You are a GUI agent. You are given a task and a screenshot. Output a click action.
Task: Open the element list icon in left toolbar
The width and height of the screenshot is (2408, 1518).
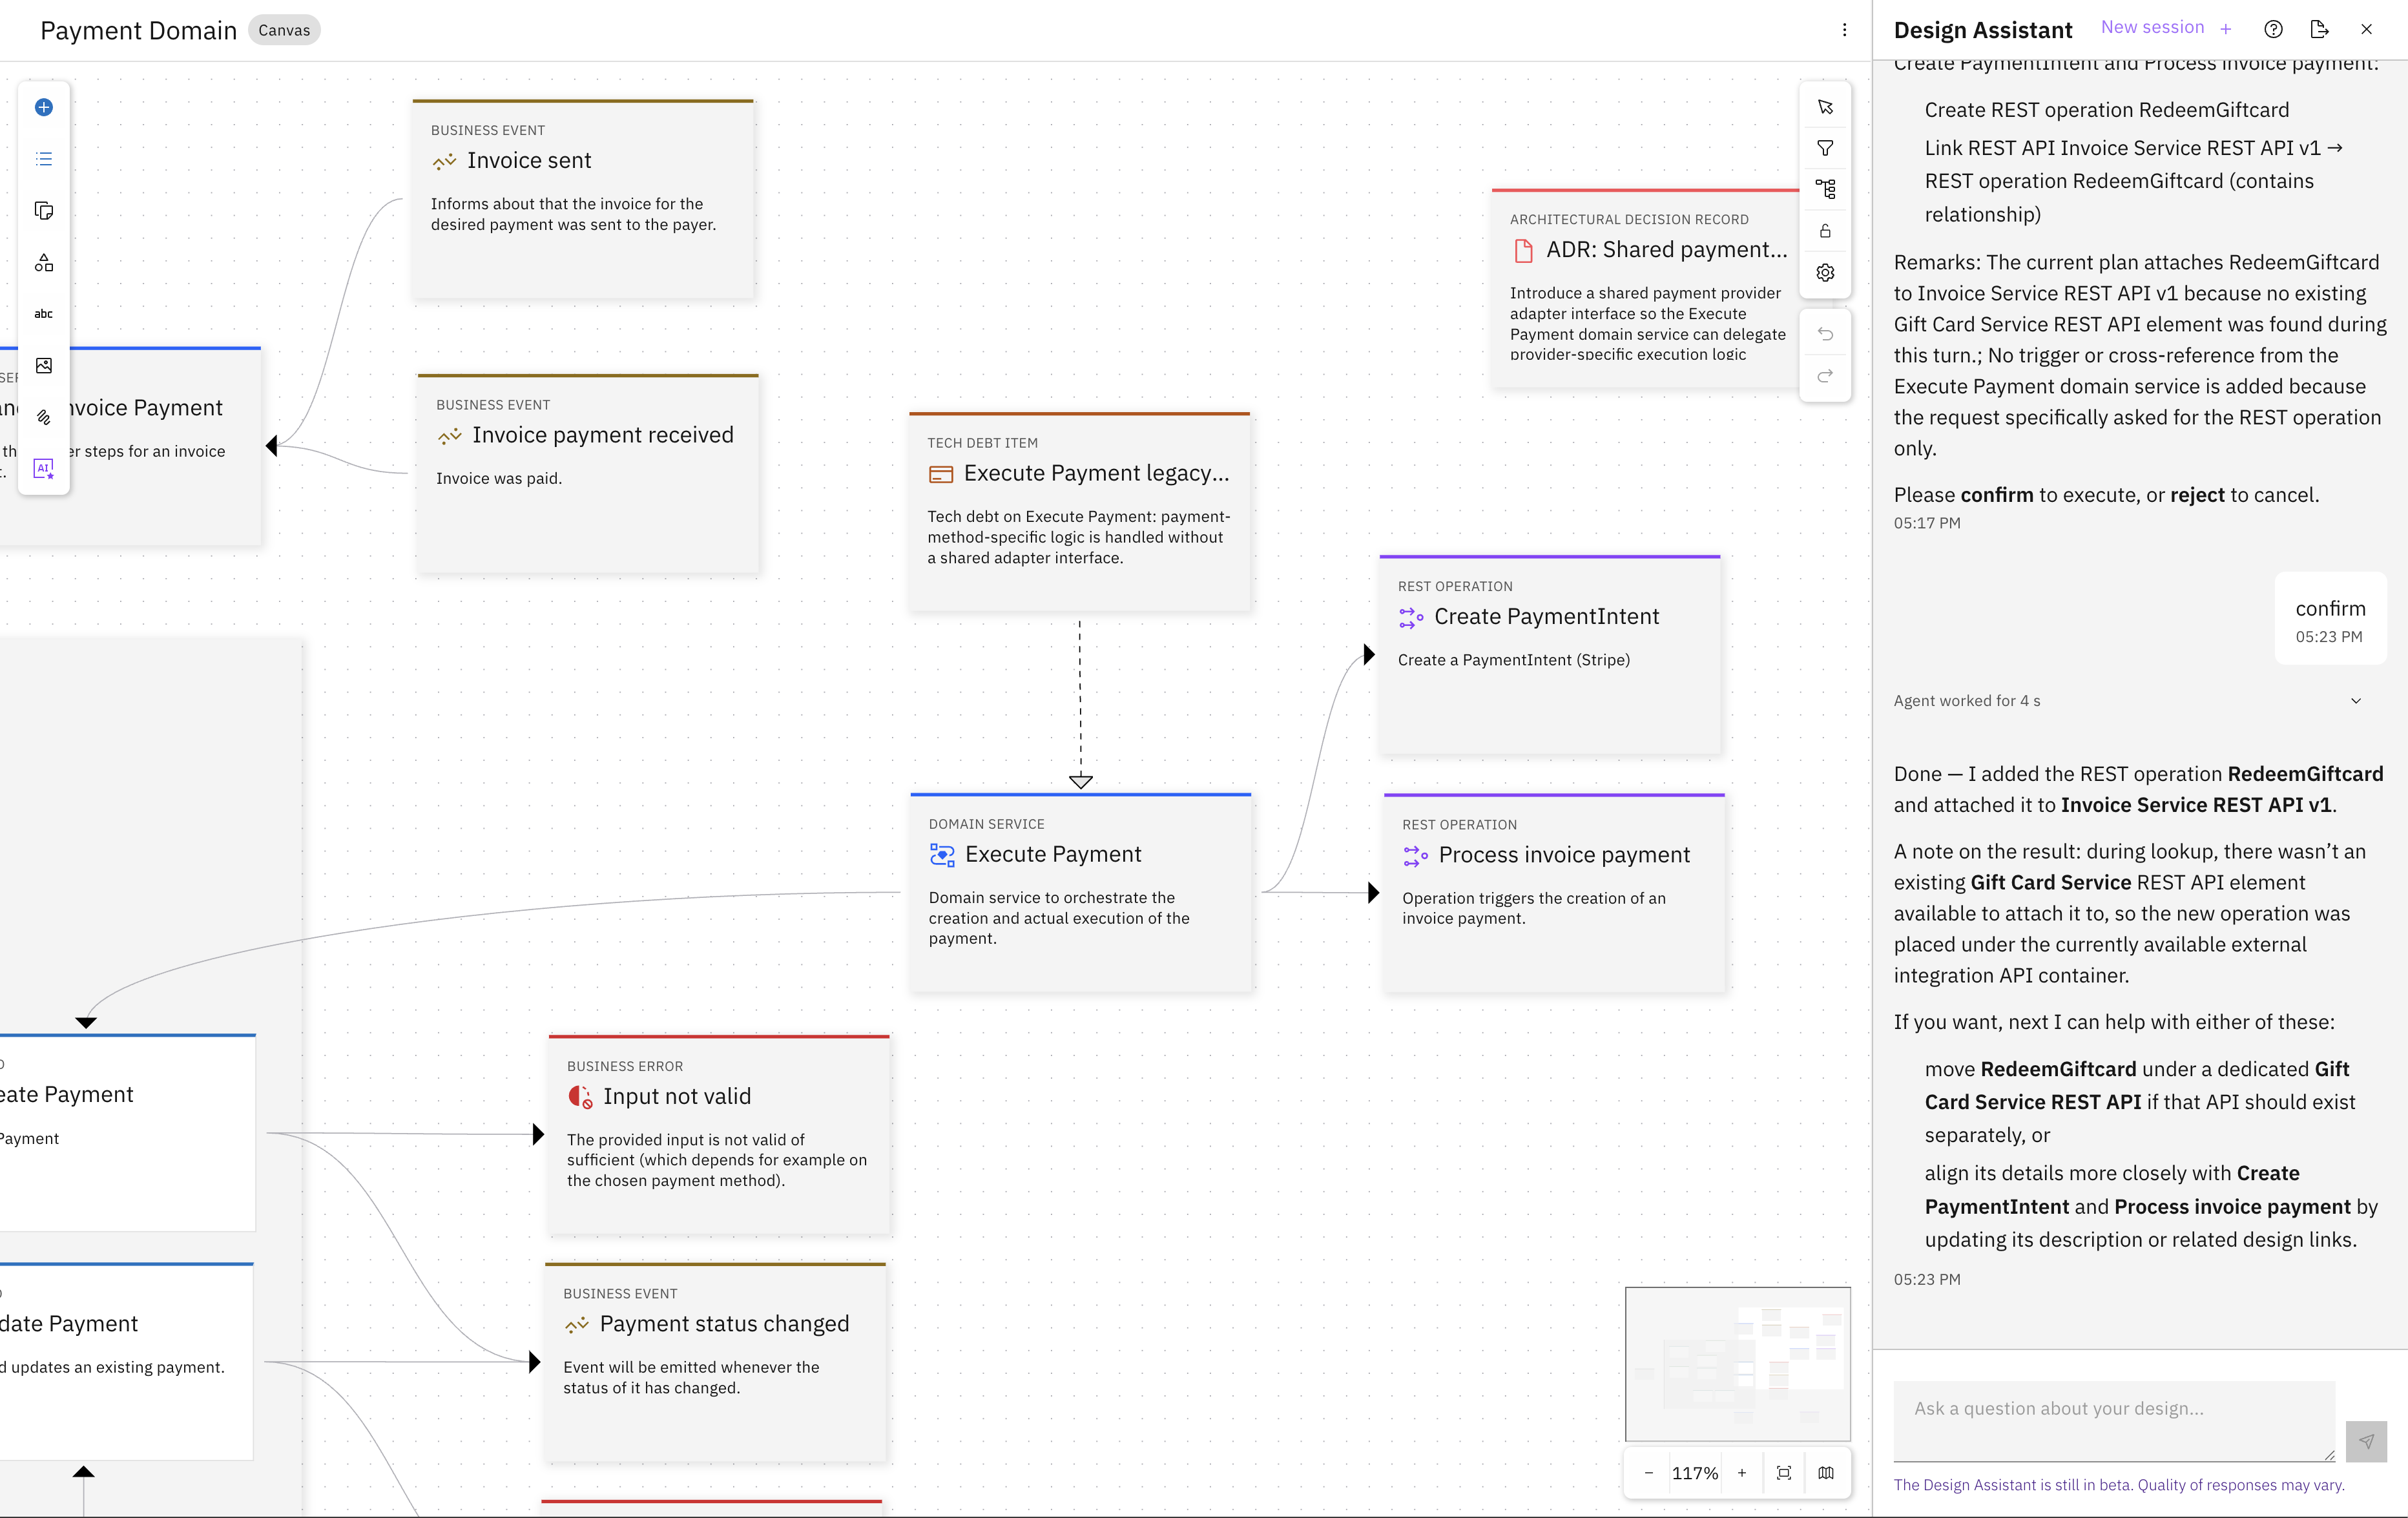coord(44,159)
